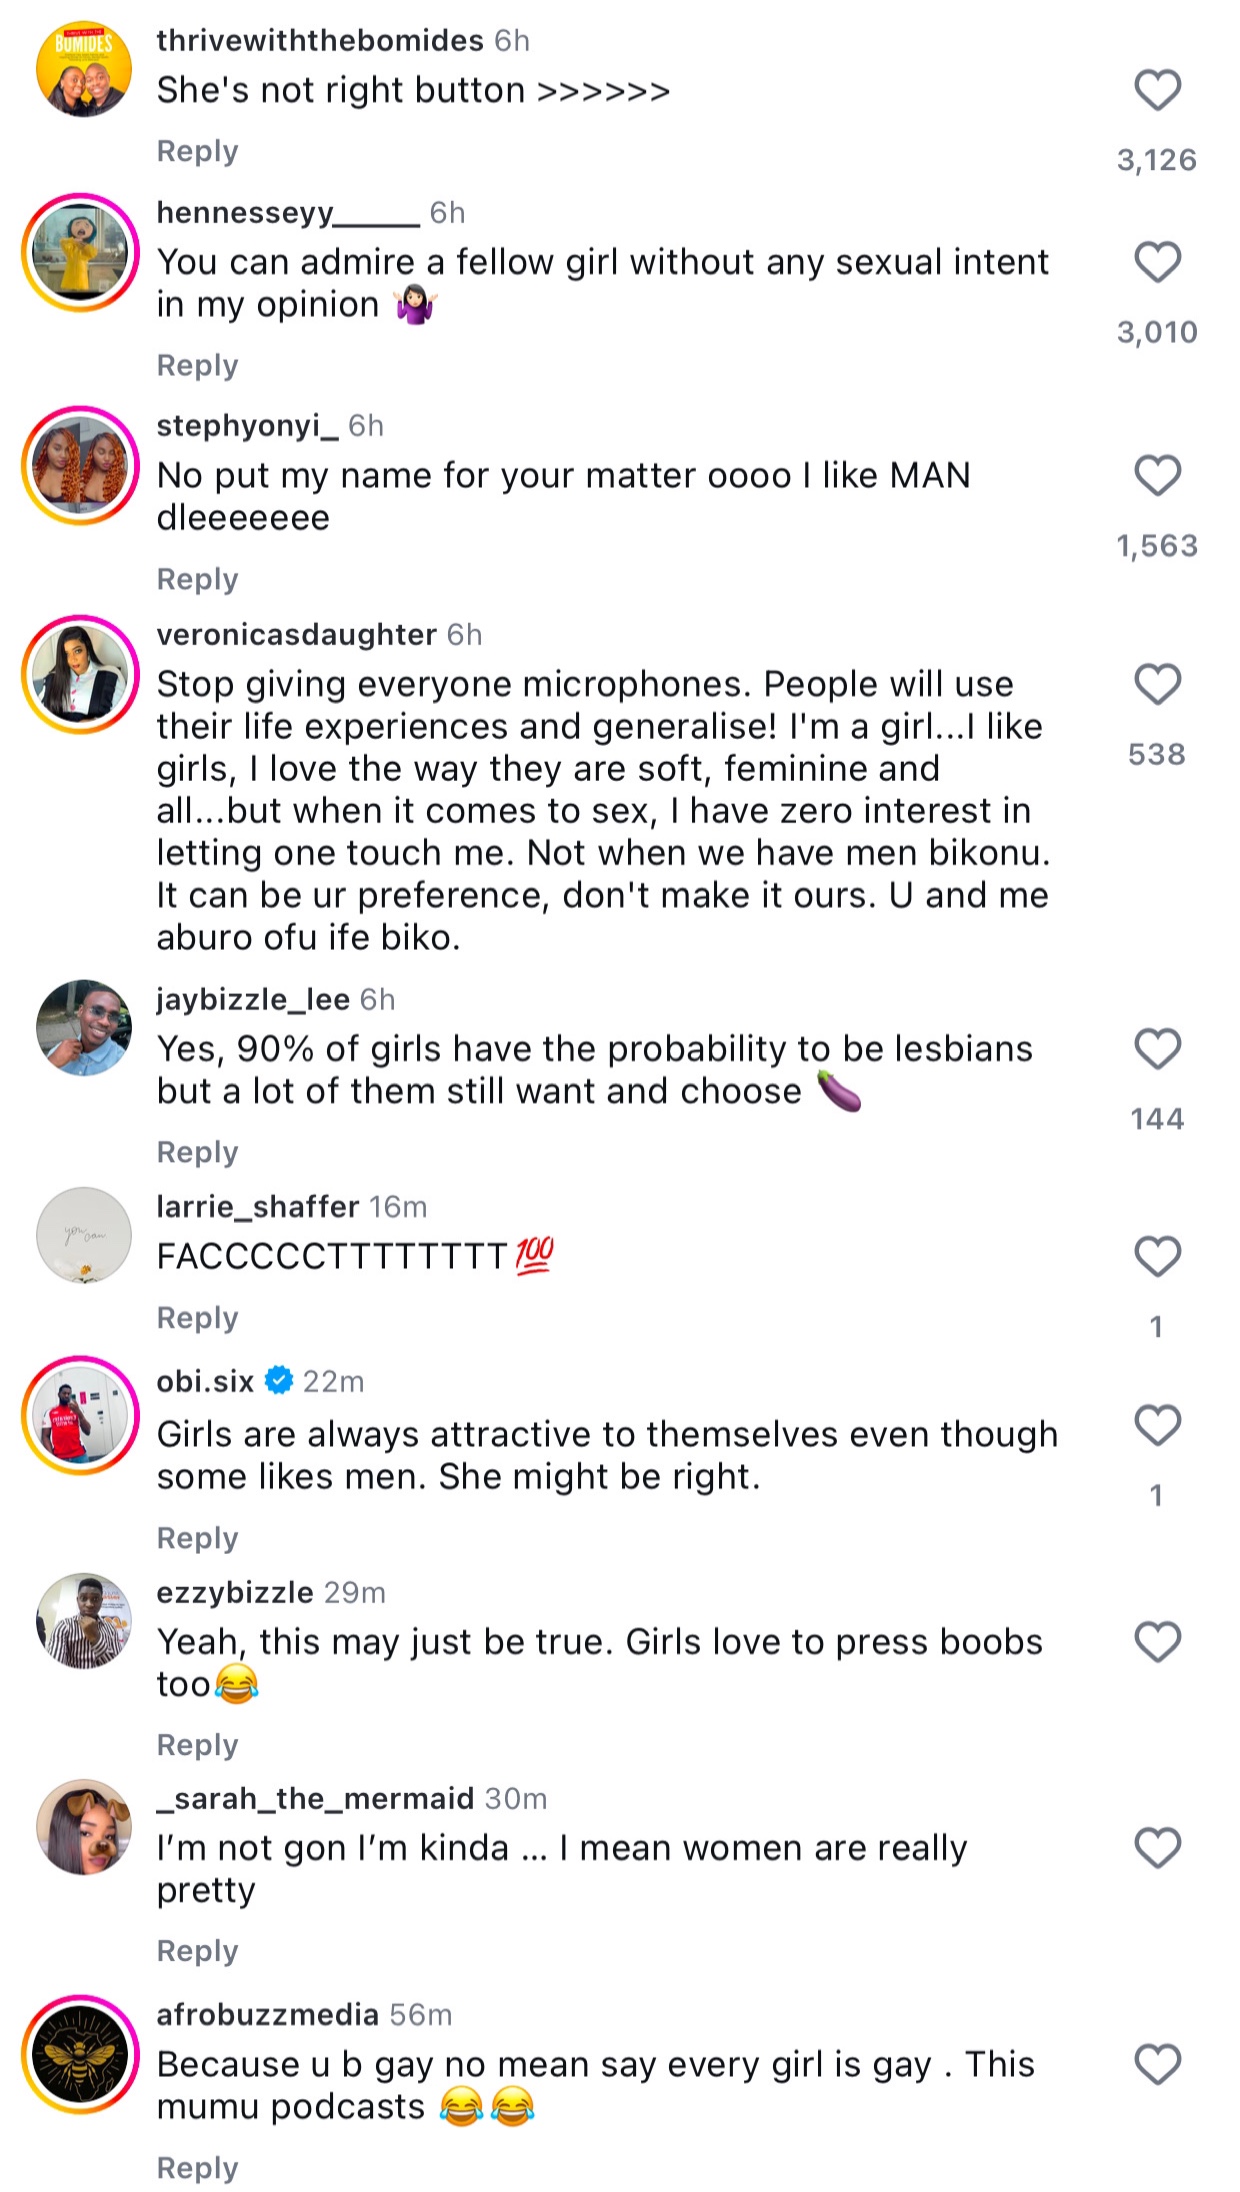The width and height of the screenshot is (1240, 2192).
Task: Reply to thrivewiththebomides' comment
Action: tap(197, 151)
